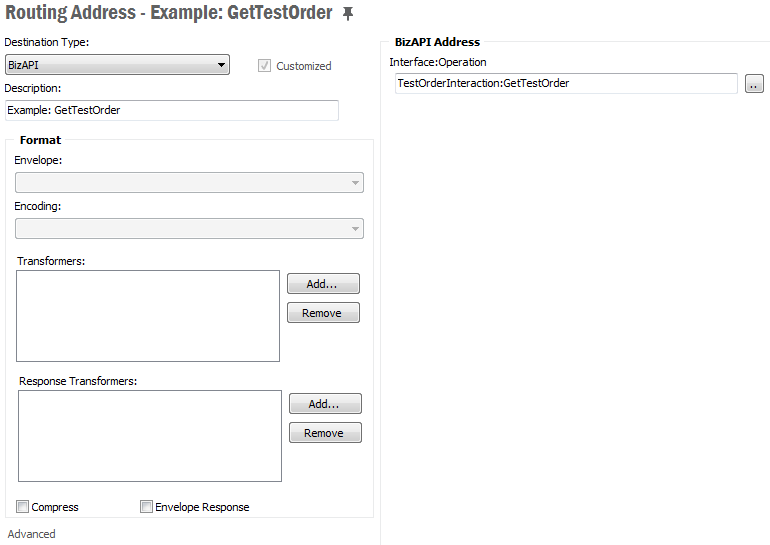
Task: Click inside the Response Transformers list box
Action: click(x=150, y=435)
